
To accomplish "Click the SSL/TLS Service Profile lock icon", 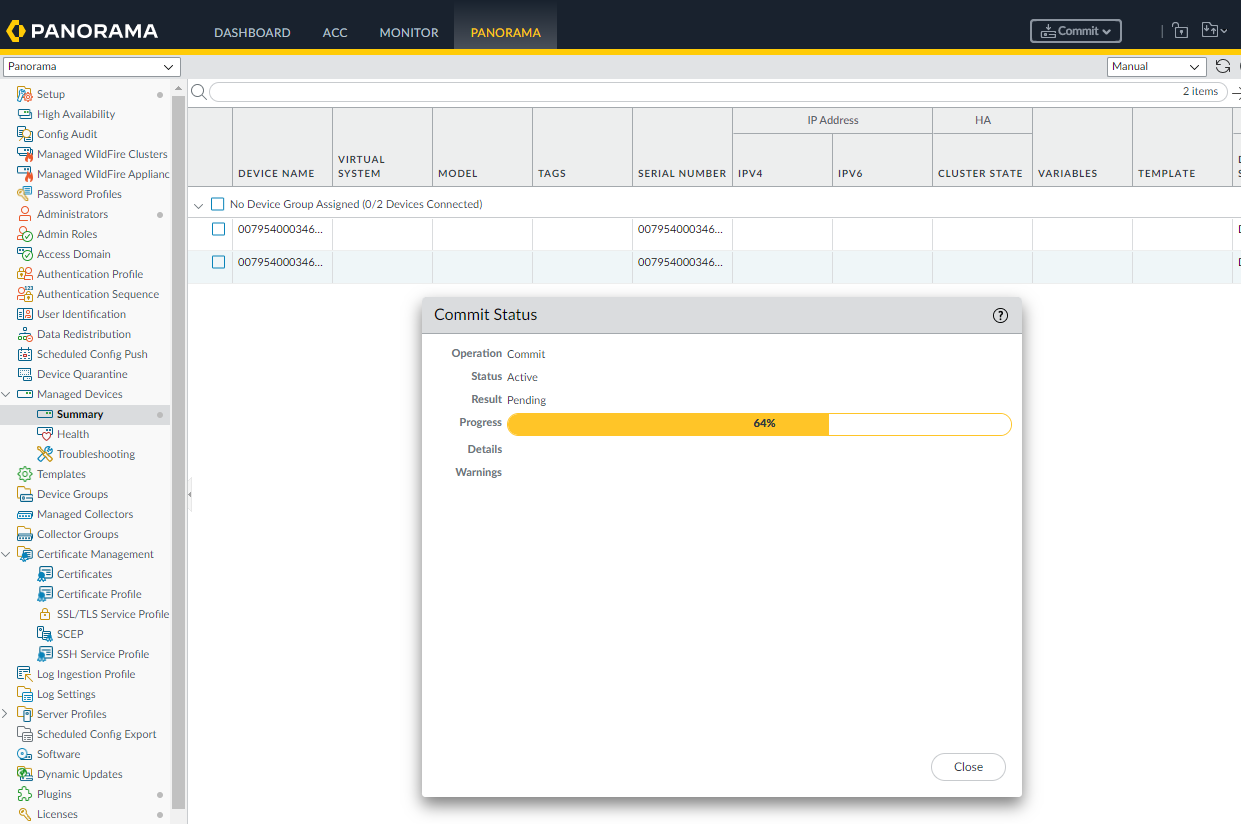I will point(45,614).
